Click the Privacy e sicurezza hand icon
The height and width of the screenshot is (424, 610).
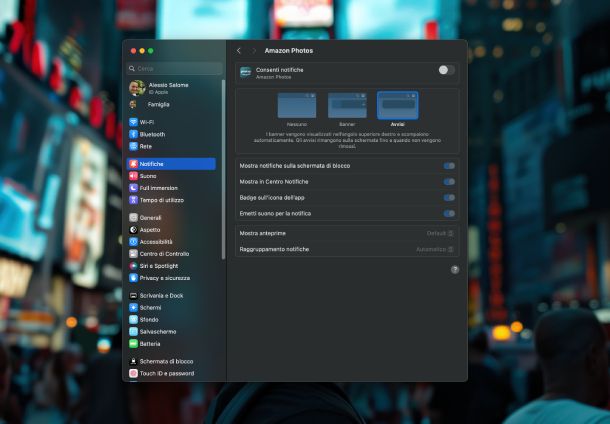pyautogui.click(x=133, y=278)
